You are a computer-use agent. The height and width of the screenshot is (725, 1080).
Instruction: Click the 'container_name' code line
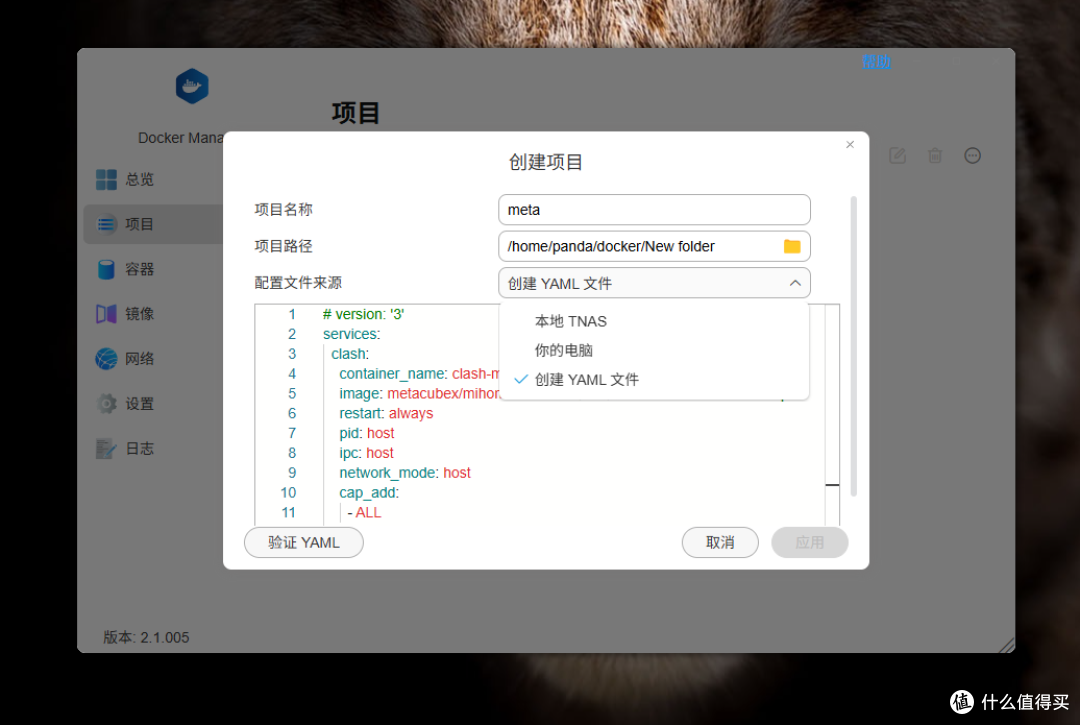(x=419, y=374)
